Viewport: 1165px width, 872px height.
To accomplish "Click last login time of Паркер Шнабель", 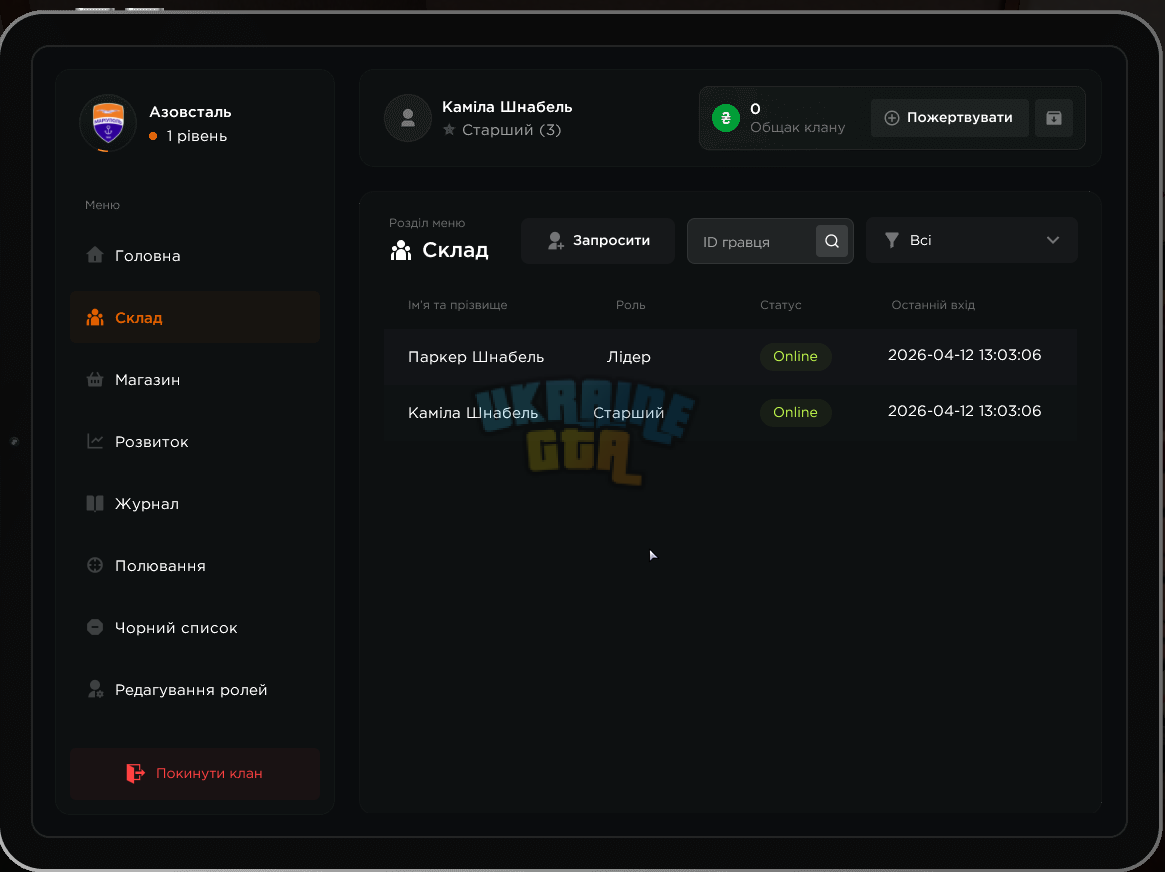I will pyautogui.click(x=964, y=355).
